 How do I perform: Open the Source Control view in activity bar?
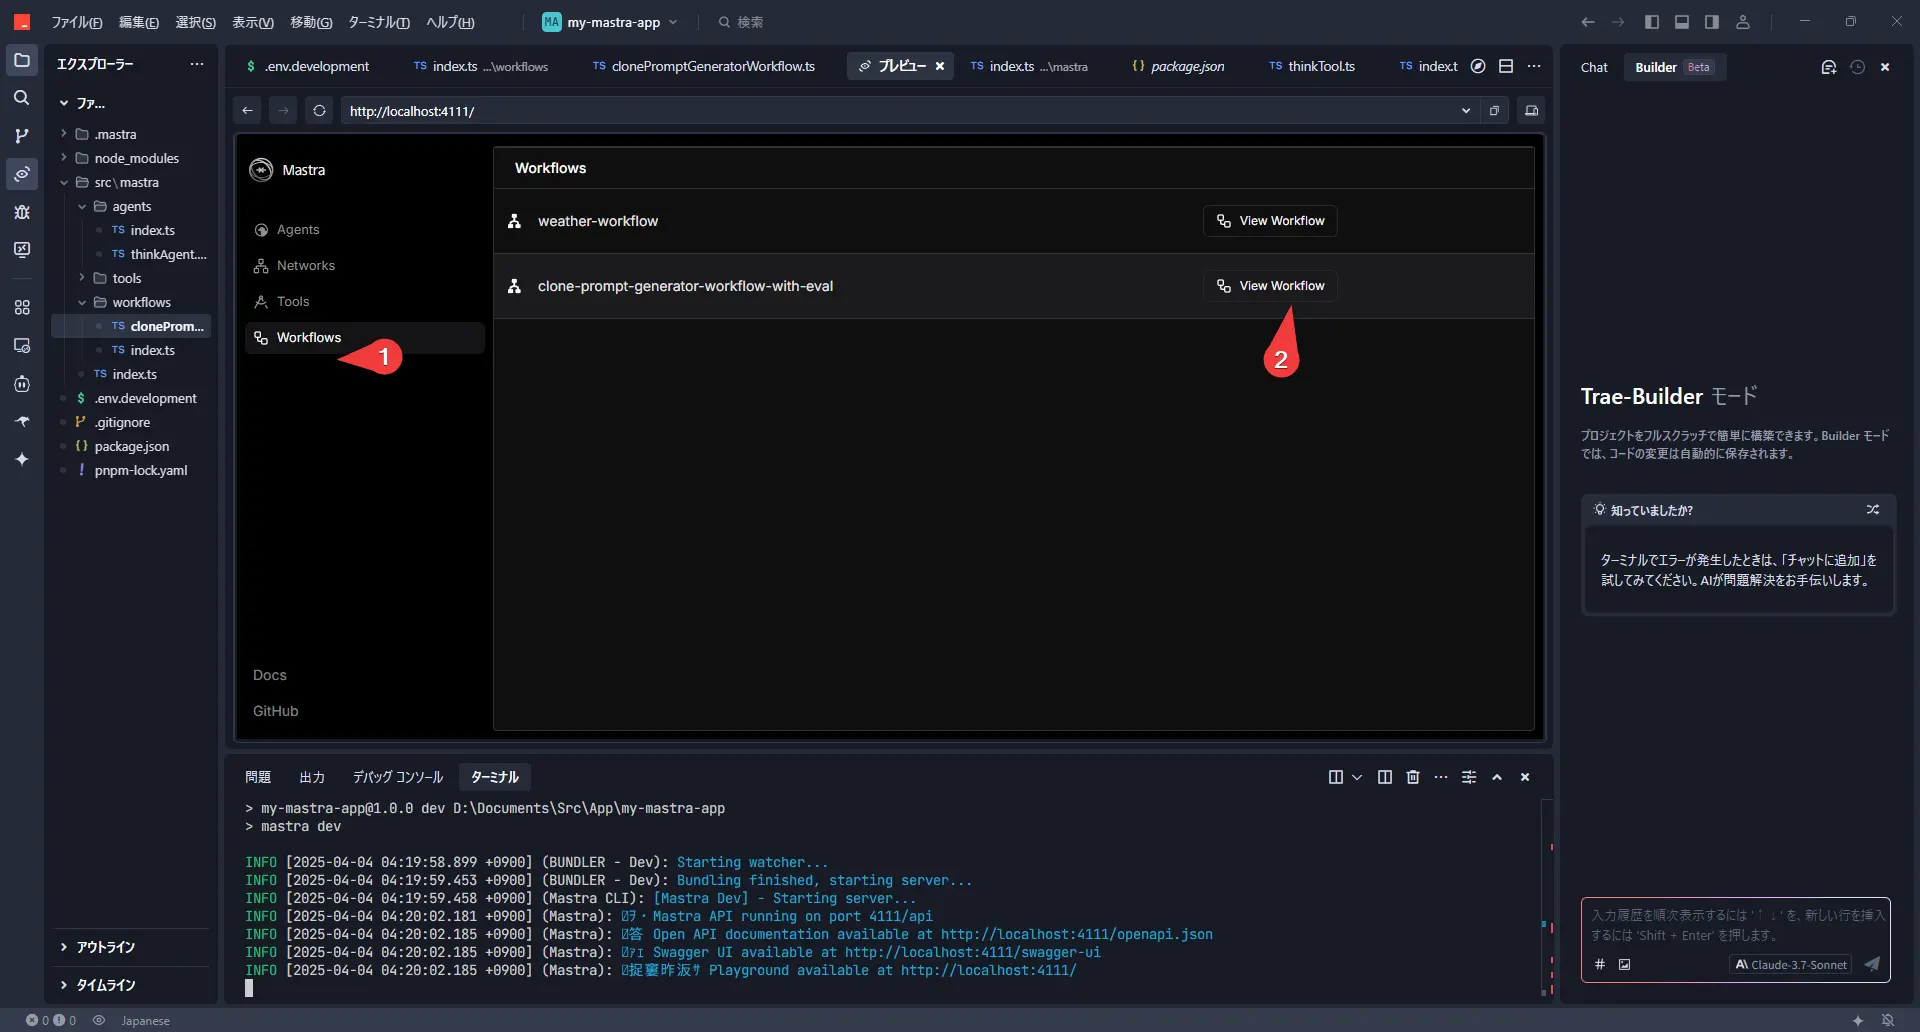click(21, 136)
